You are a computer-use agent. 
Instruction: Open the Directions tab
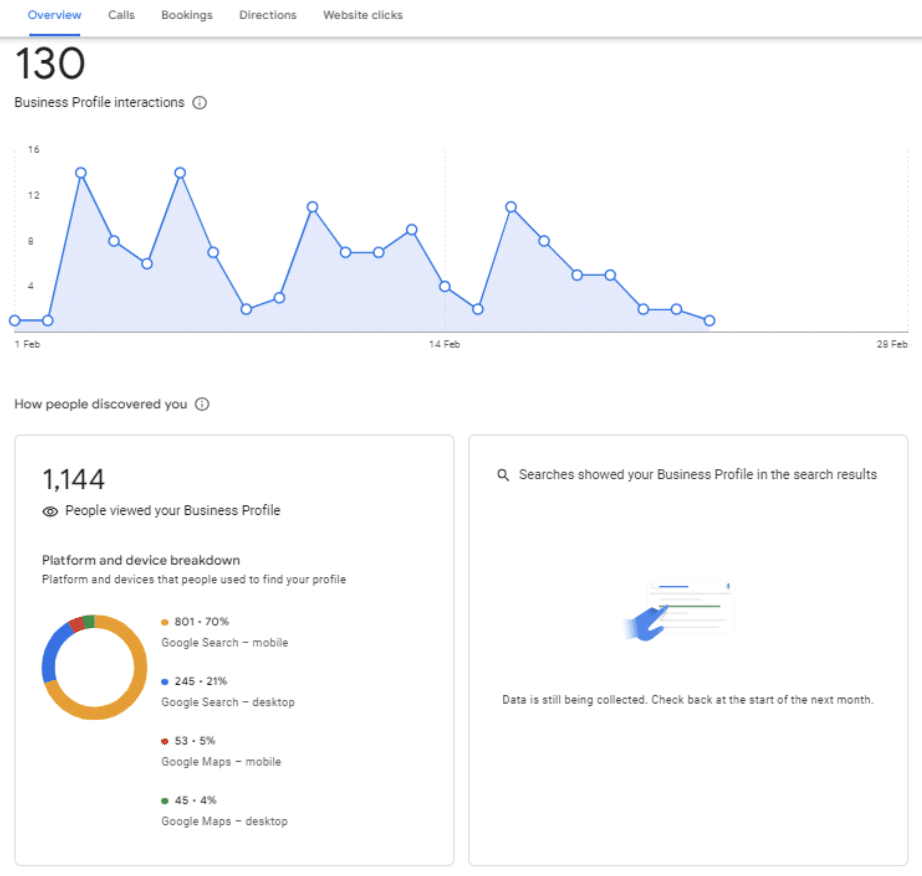coord(268,15)
